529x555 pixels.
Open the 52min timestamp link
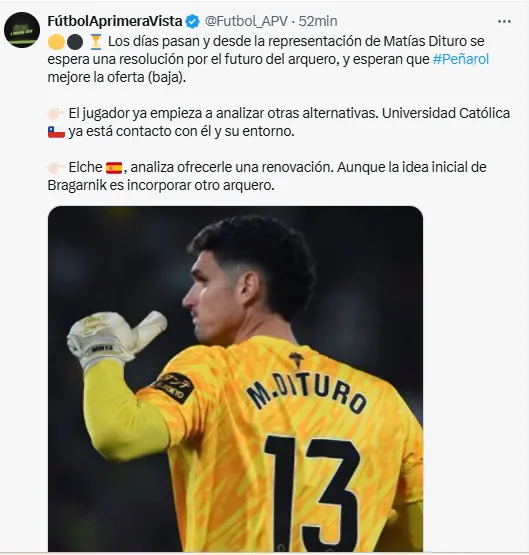pyautogui.click(x=318, y=21)
